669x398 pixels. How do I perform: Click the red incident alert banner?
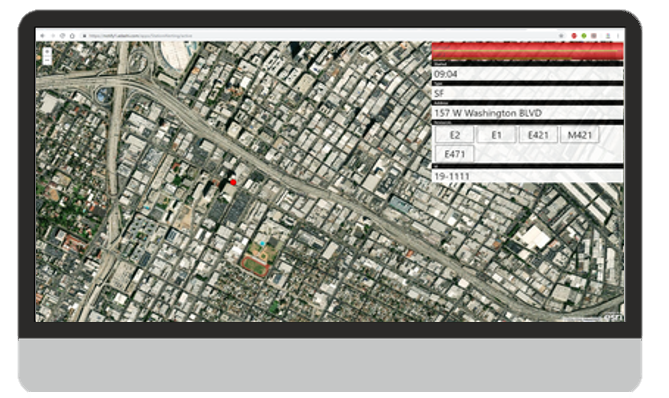tap(527, 52)
